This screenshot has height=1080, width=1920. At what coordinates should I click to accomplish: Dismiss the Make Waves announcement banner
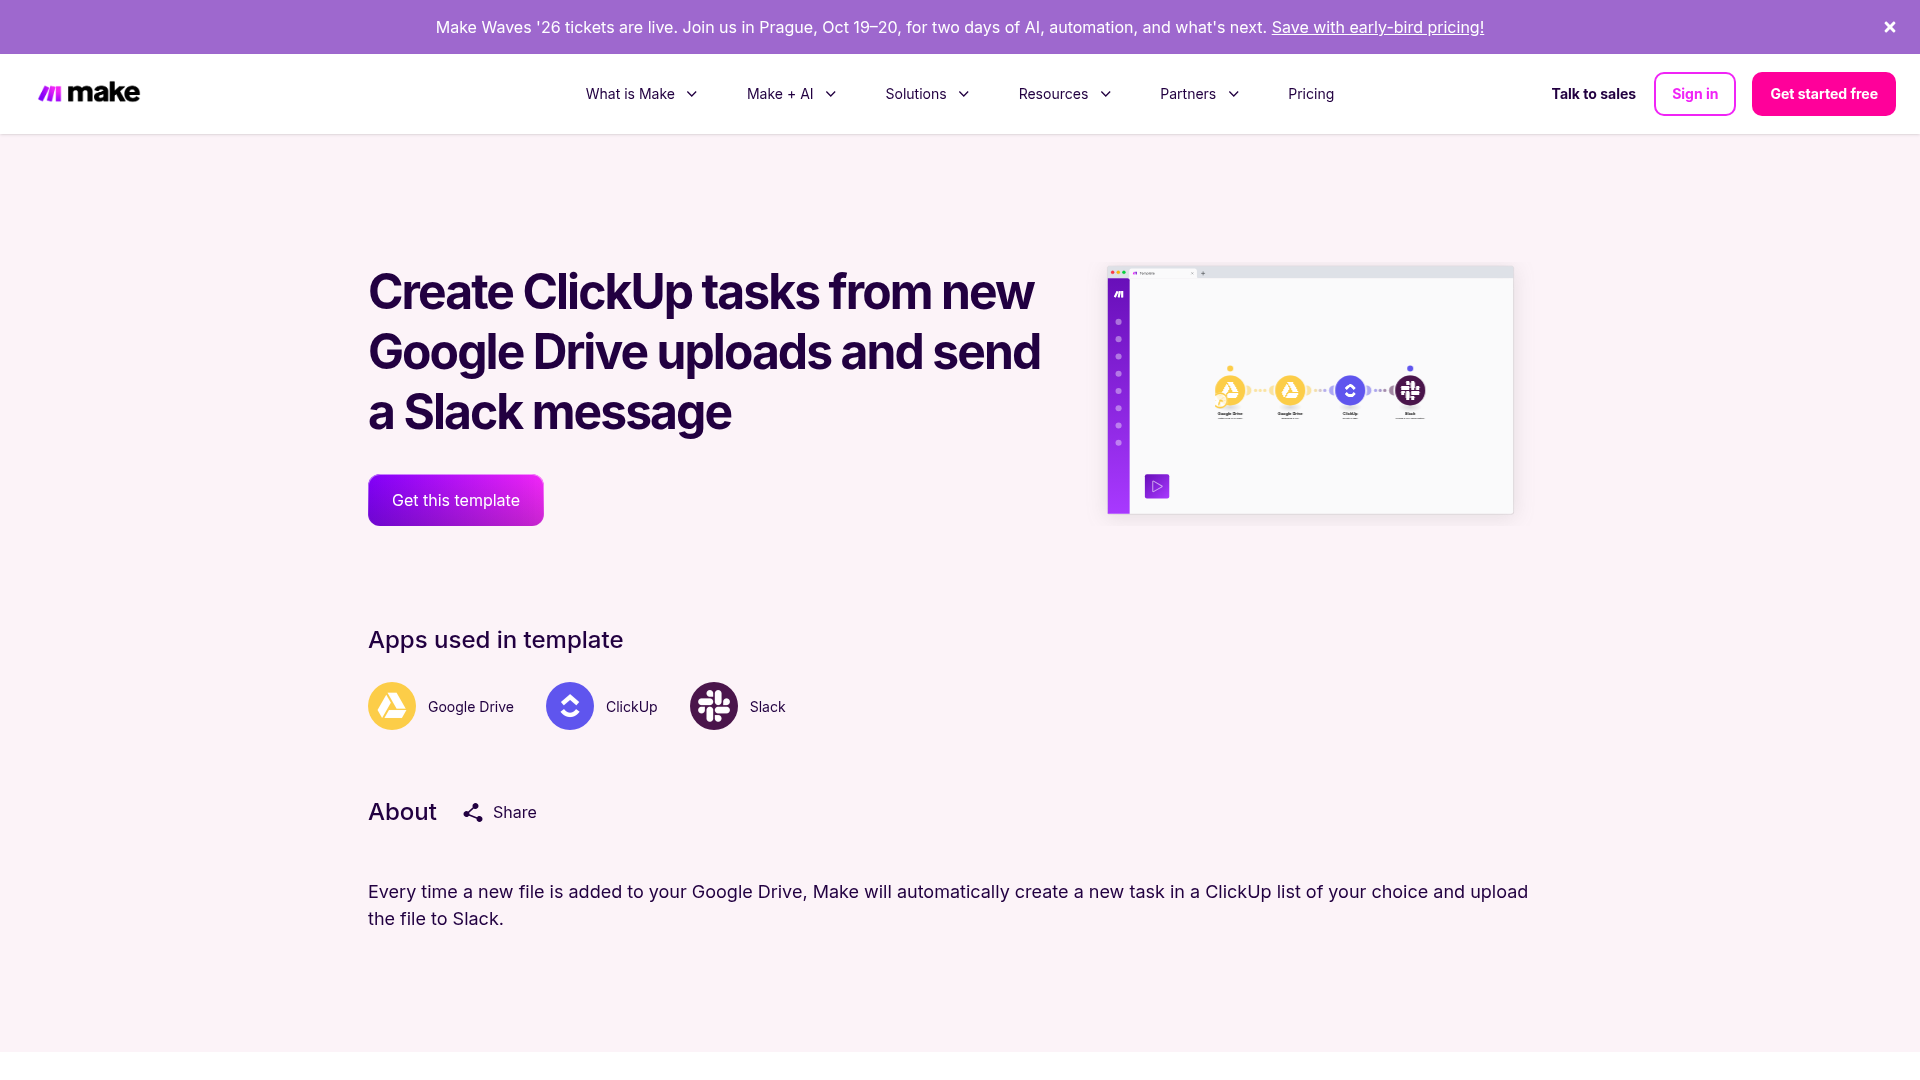pos(1890,27)
